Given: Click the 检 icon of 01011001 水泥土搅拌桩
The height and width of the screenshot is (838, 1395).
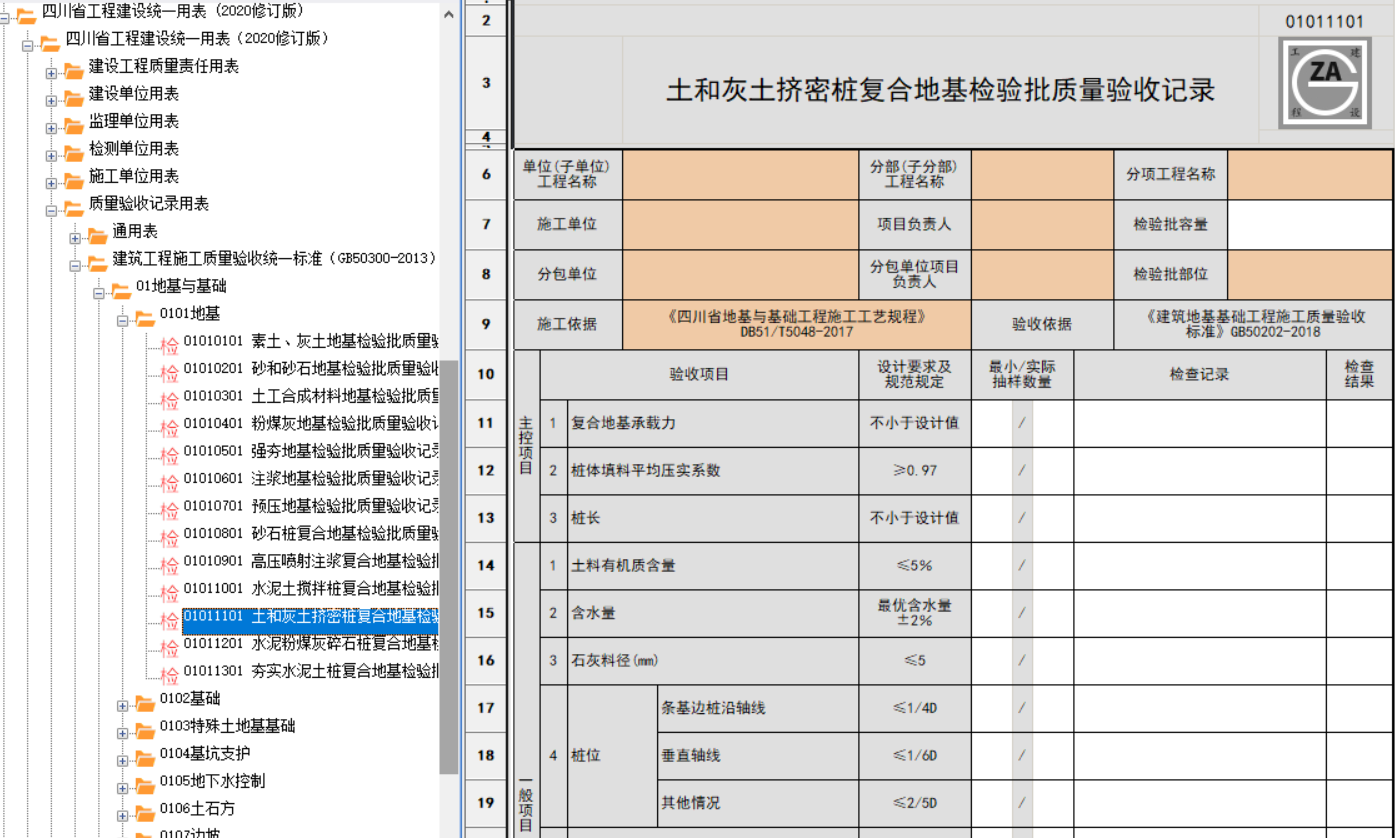Looking at the screenshot, I should [169, 592].
